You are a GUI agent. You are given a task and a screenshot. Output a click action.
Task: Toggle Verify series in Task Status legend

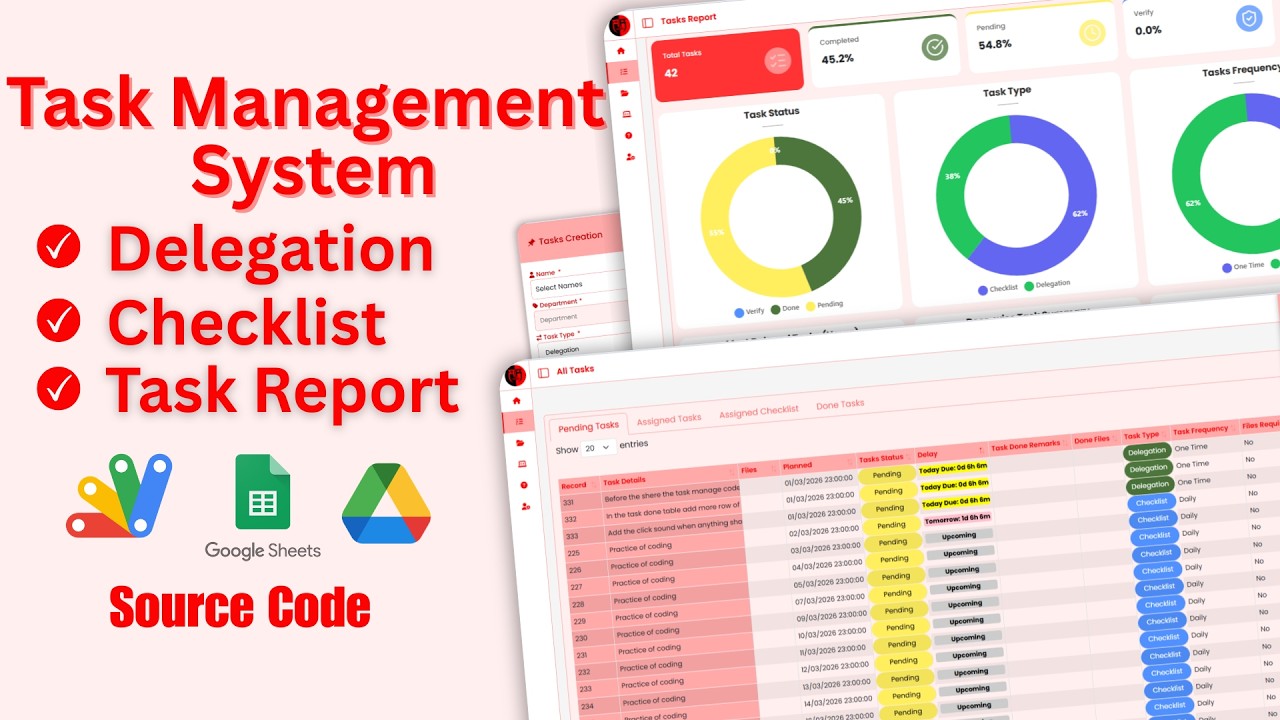pyautogui.click(x=749, y=311)
